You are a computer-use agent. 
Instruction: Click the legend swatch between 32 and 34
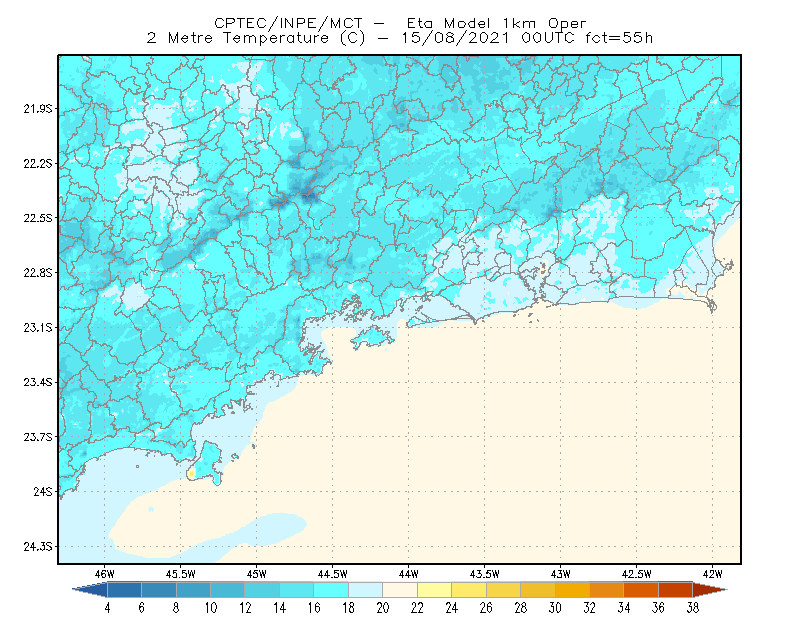point(607,589)
